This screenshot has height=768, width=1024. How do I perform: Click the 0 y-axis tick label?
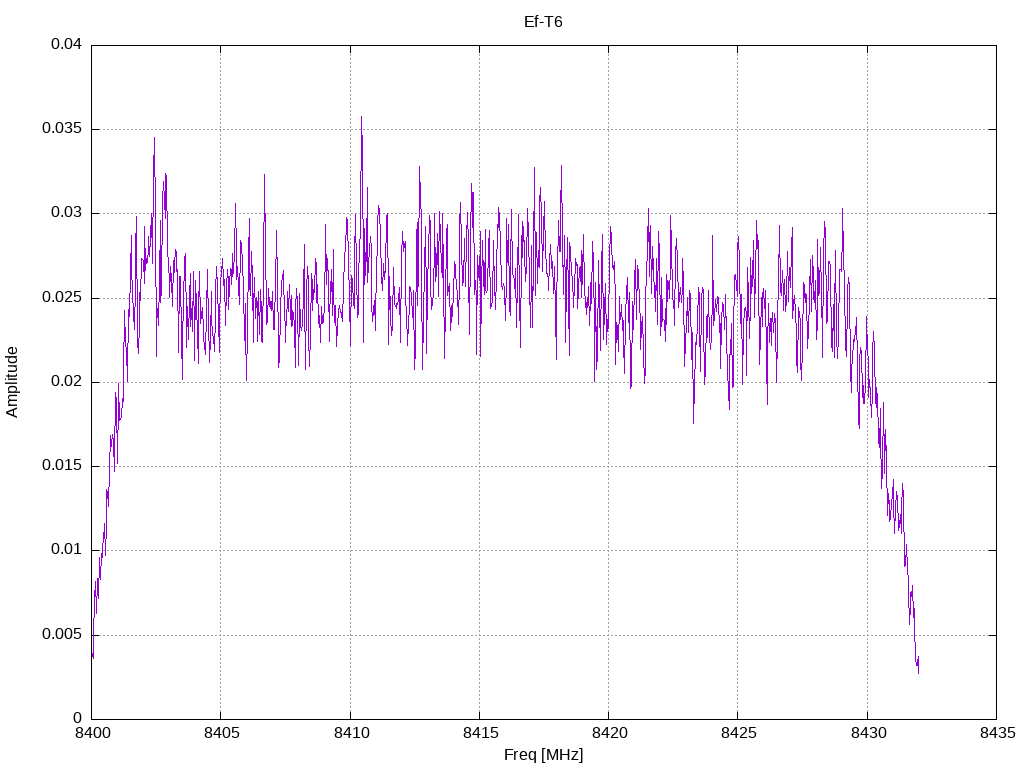click(x=77, y=718)
